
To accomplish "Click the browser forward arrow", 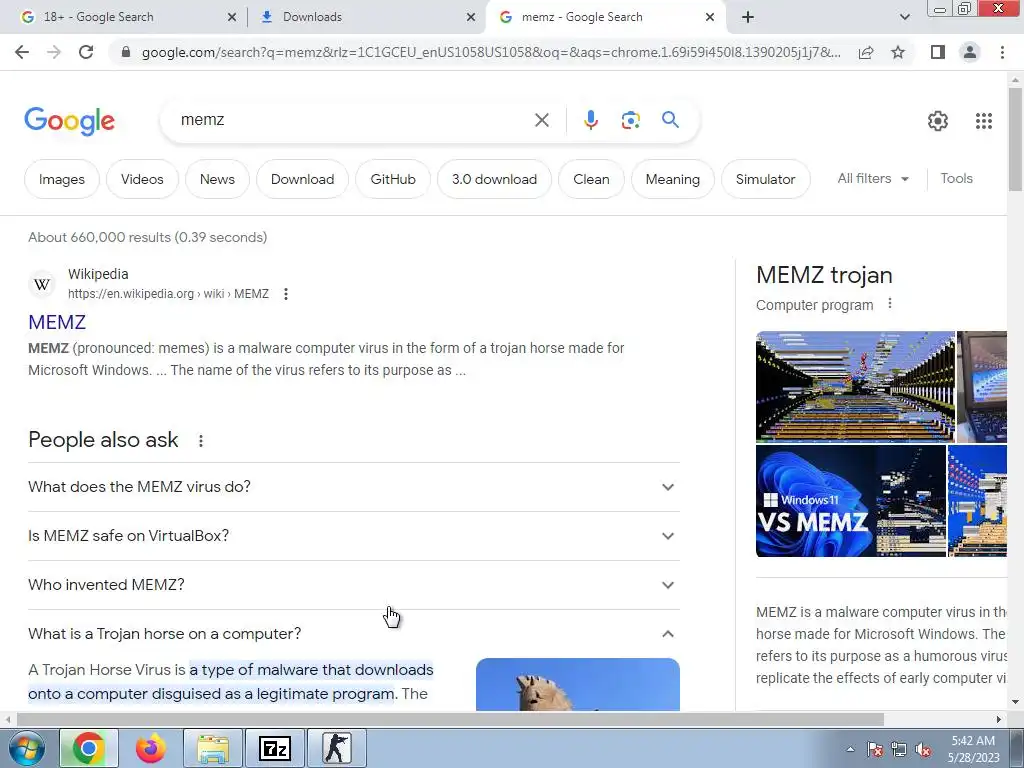I will [54, 52].
